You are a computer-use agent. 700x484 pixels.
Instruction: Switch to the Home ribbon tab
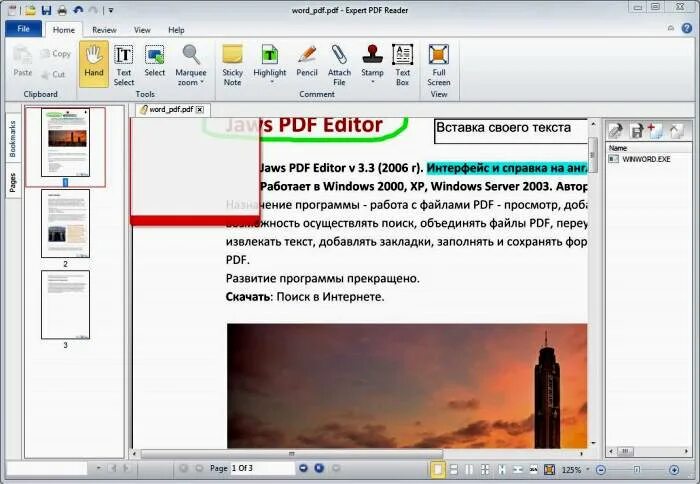[x=63, y=30]
